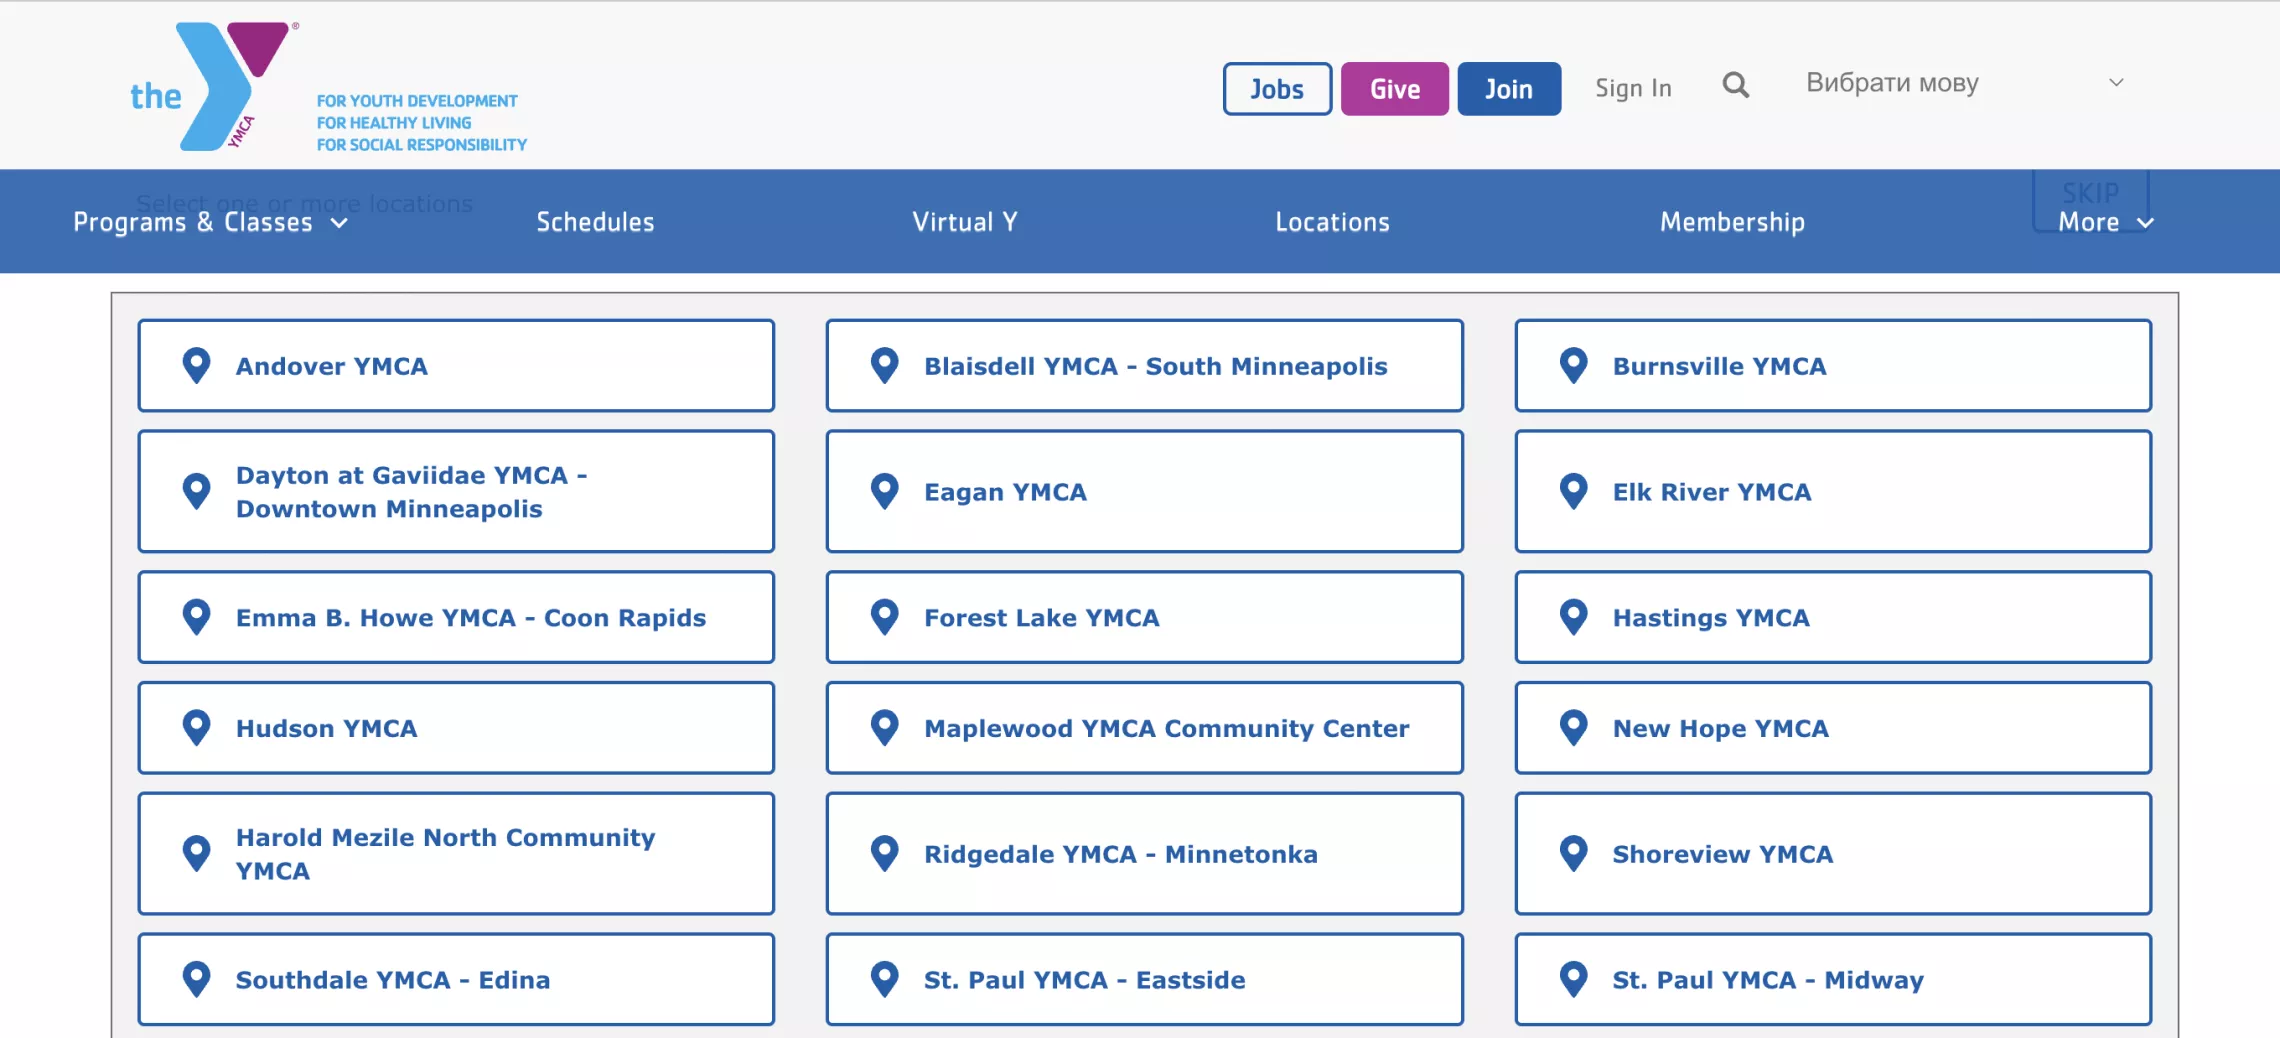This screenshot has width=2280, height=1038.
Task: Select the Hudson YMCA location card
Action: click(x=456, y=728)
